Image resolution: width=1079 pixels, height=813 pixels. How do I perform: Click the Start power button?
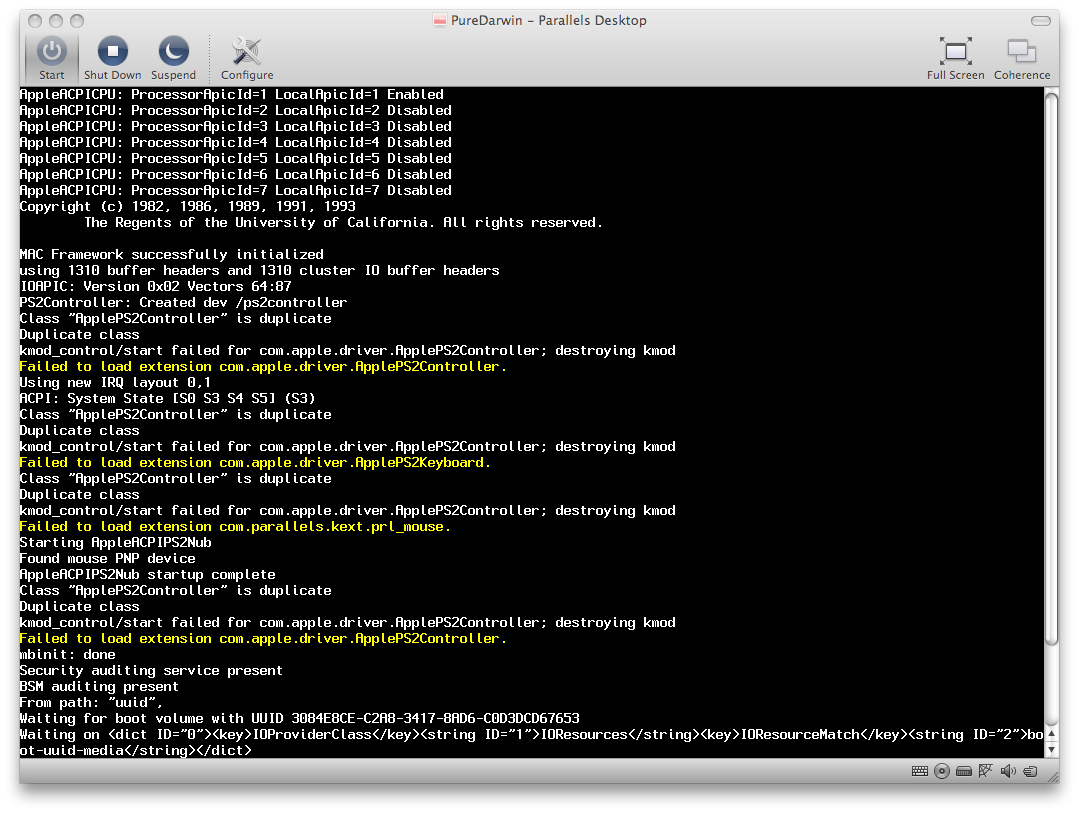pyautogui.click(x=52, y=58)
